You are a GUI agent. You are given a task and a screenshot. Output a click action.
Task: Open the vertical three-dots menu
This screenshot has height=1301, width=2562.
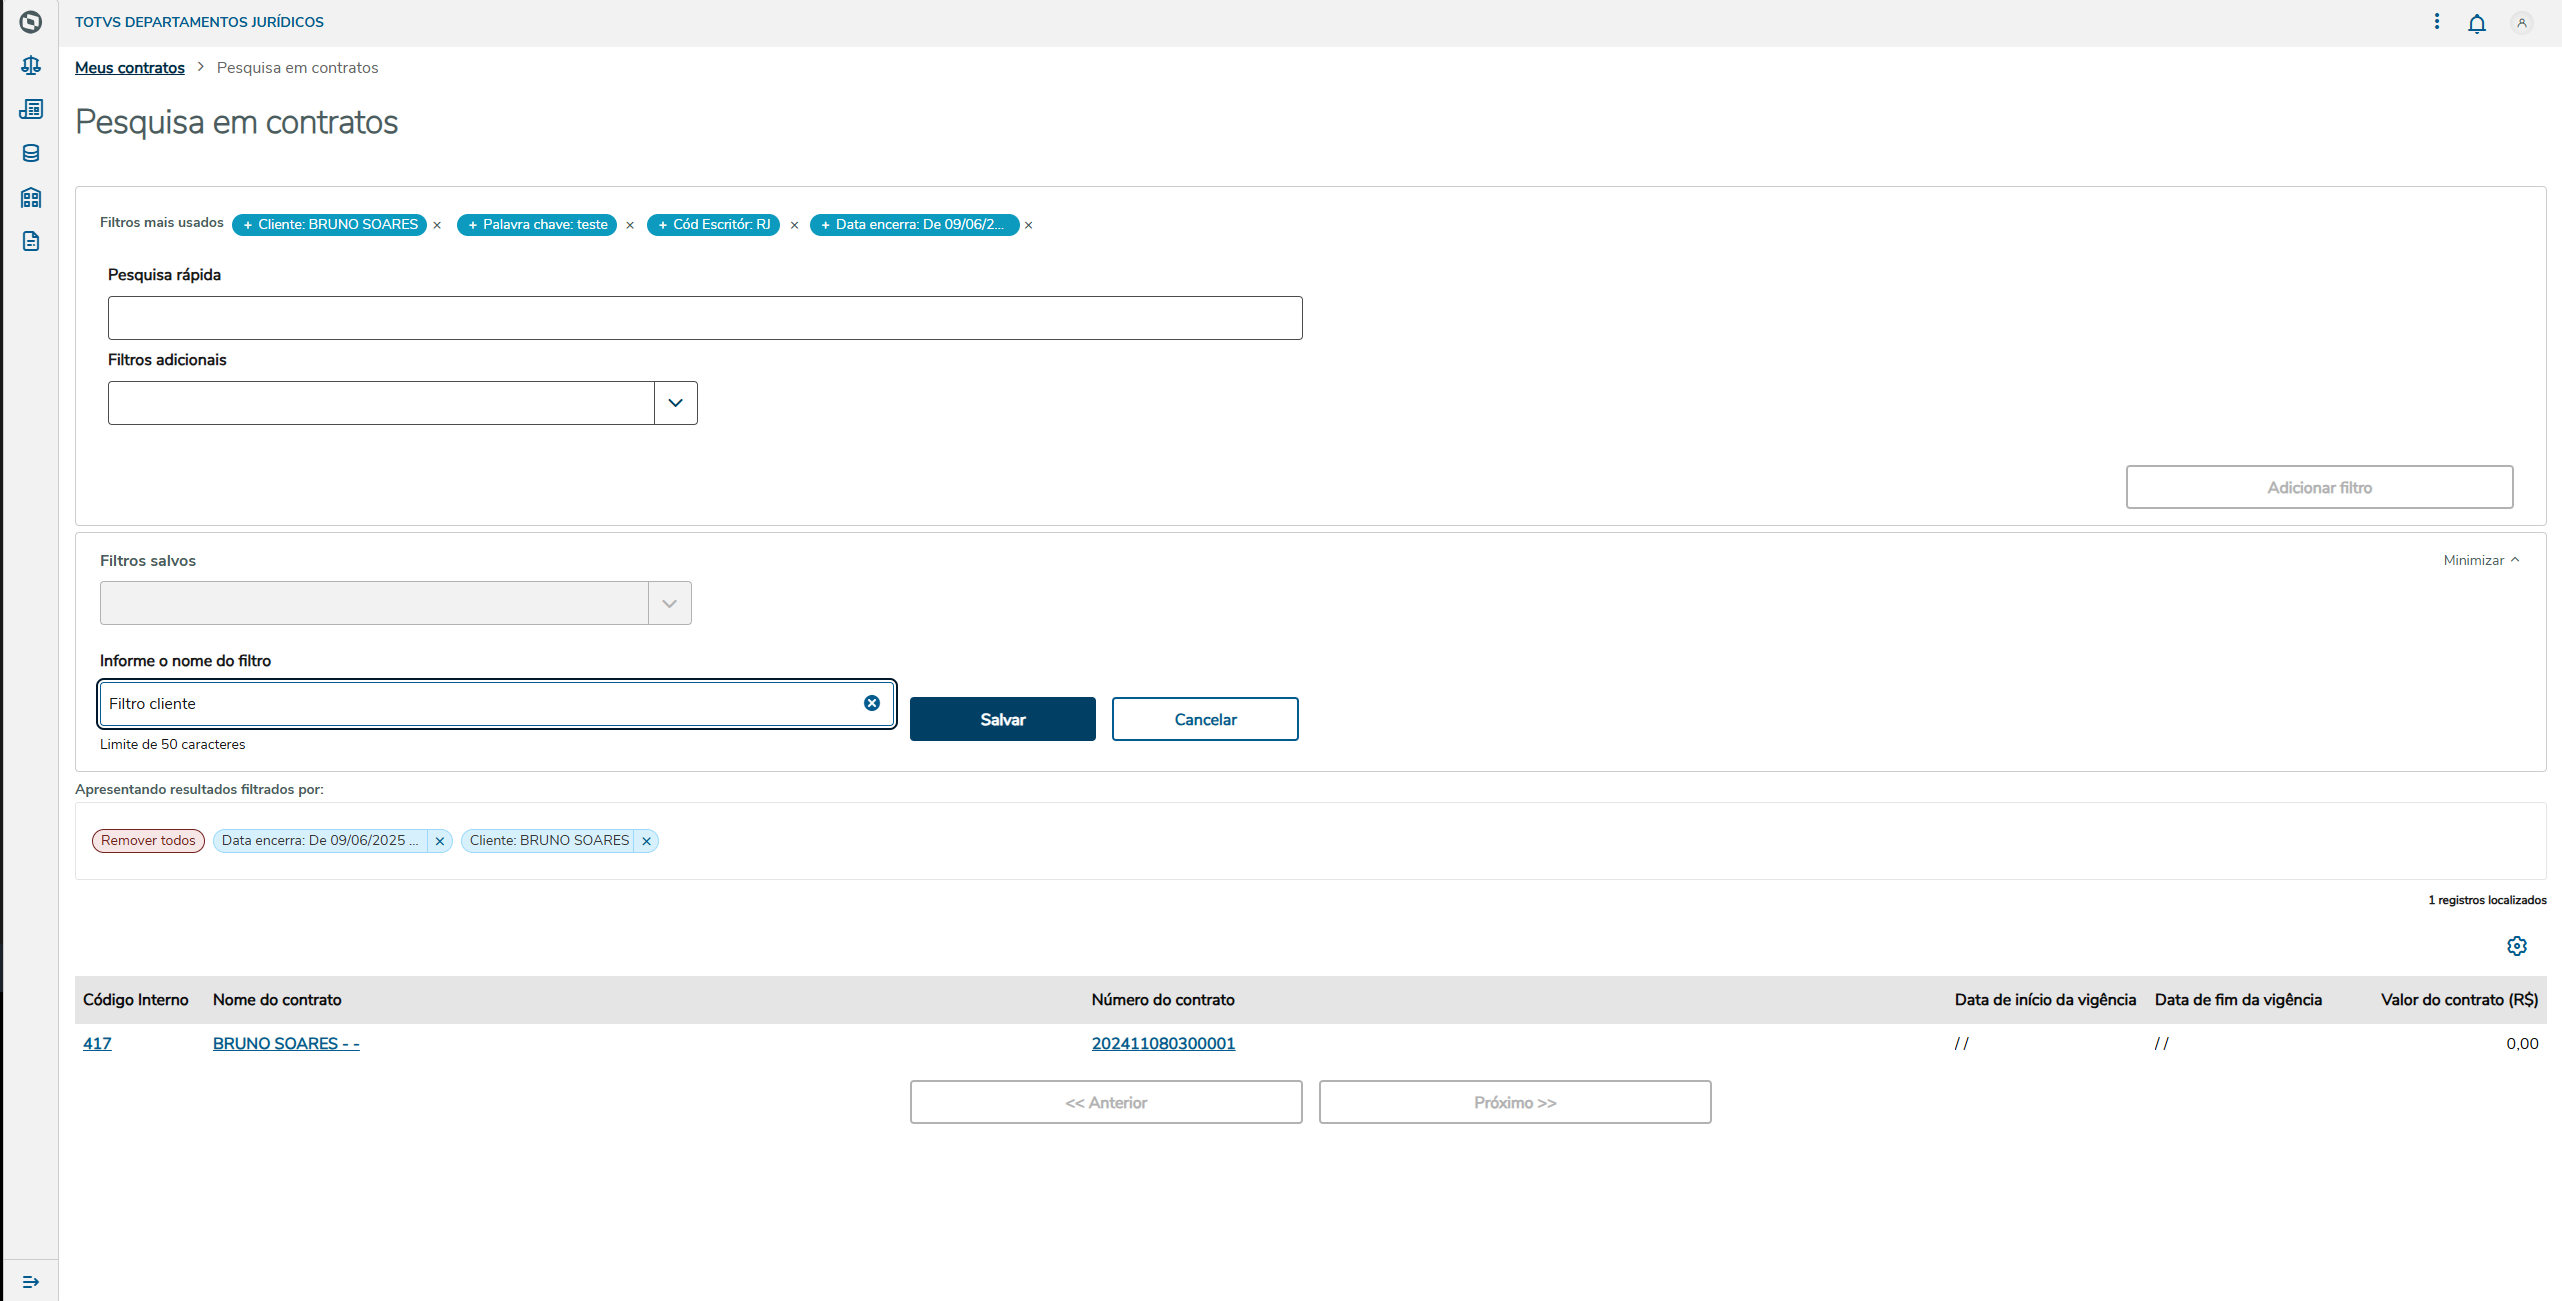tap(2436, 22)
